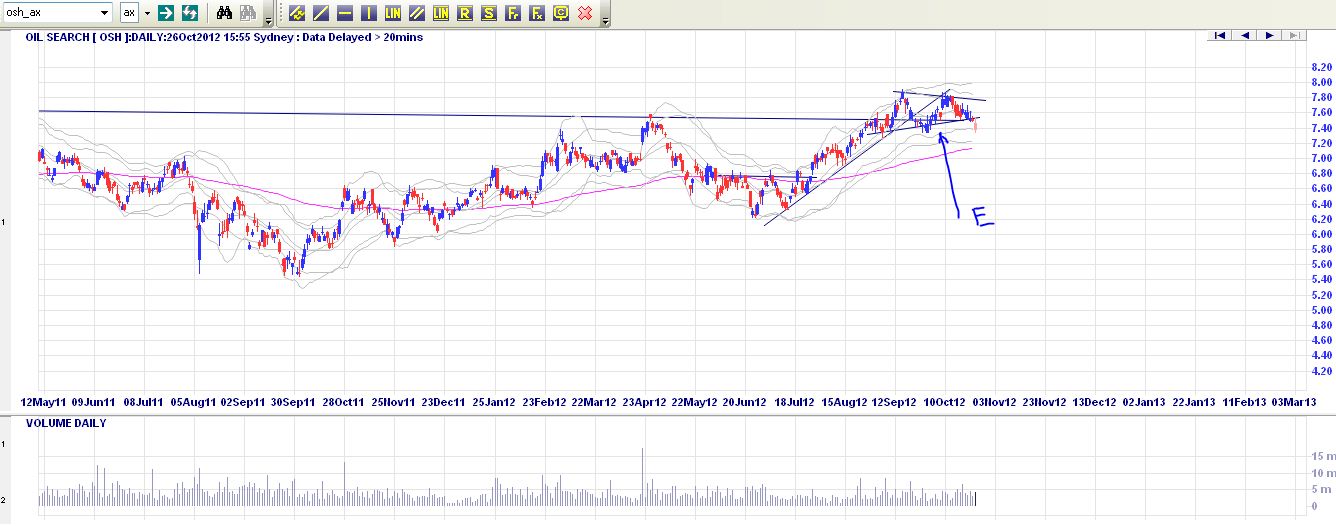The image size is (1336, 526).
Task: Select the Fx Fibonacci tool icon
Action: click(x=537, y=13)
